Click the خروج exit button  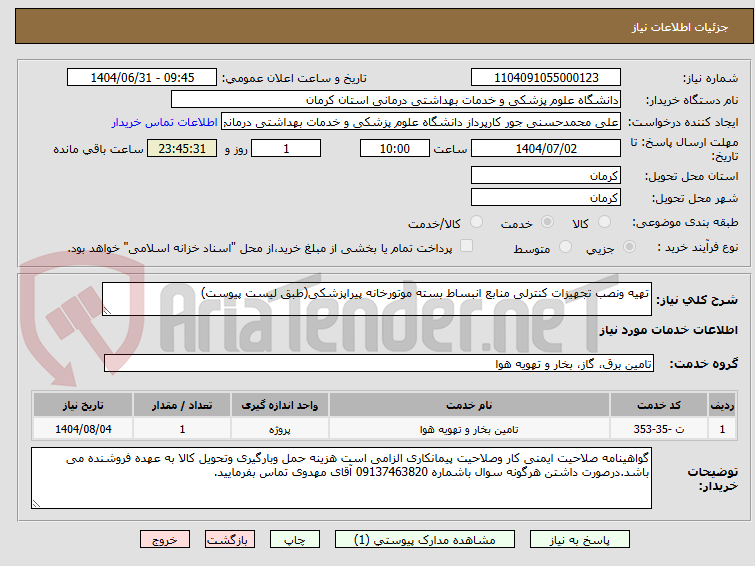165,540
